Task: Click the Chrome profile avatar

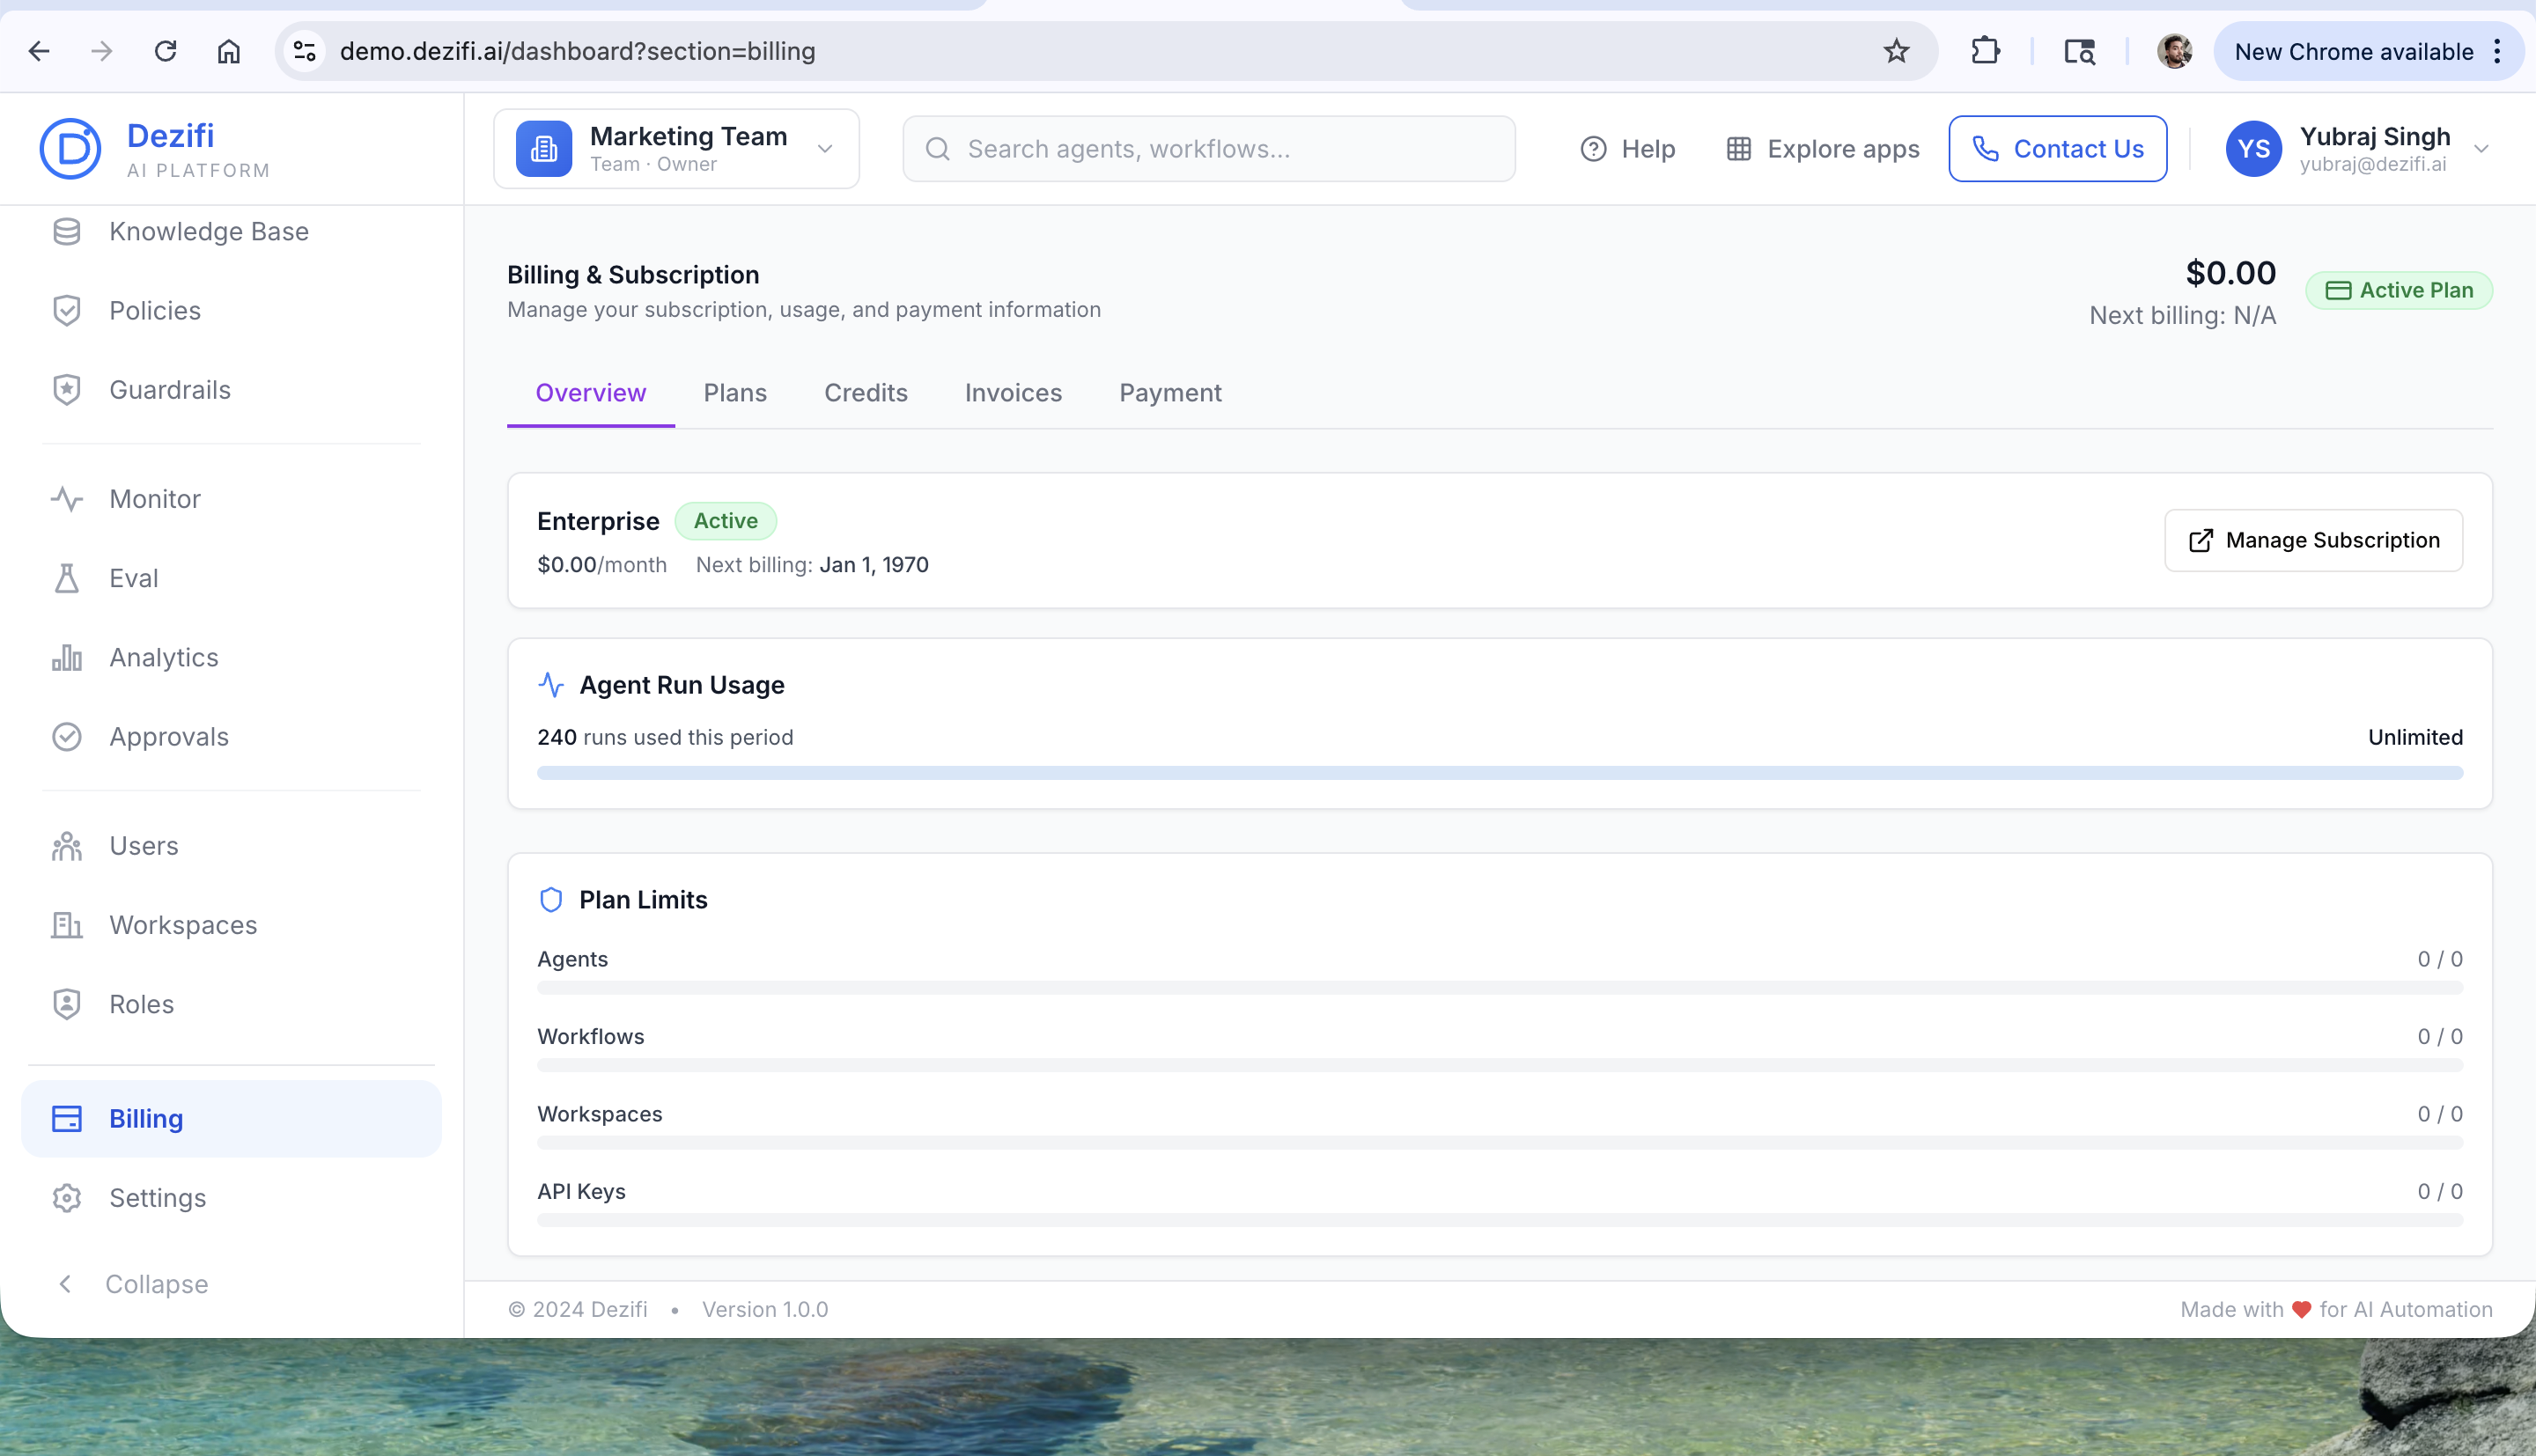Action: click(x=2175, y=51)
